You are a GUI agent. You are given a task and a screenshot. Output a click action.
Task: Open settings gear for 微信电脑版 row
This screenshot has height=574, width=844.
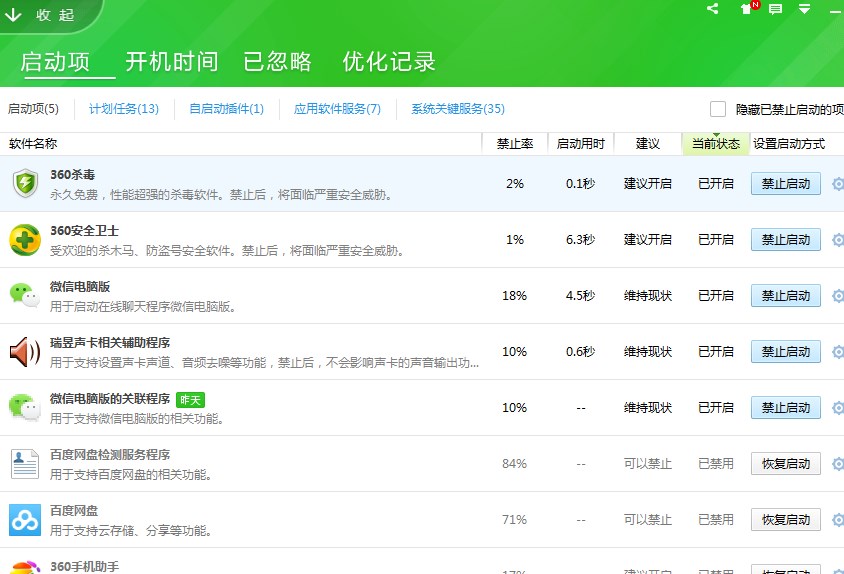click(838, 296)
